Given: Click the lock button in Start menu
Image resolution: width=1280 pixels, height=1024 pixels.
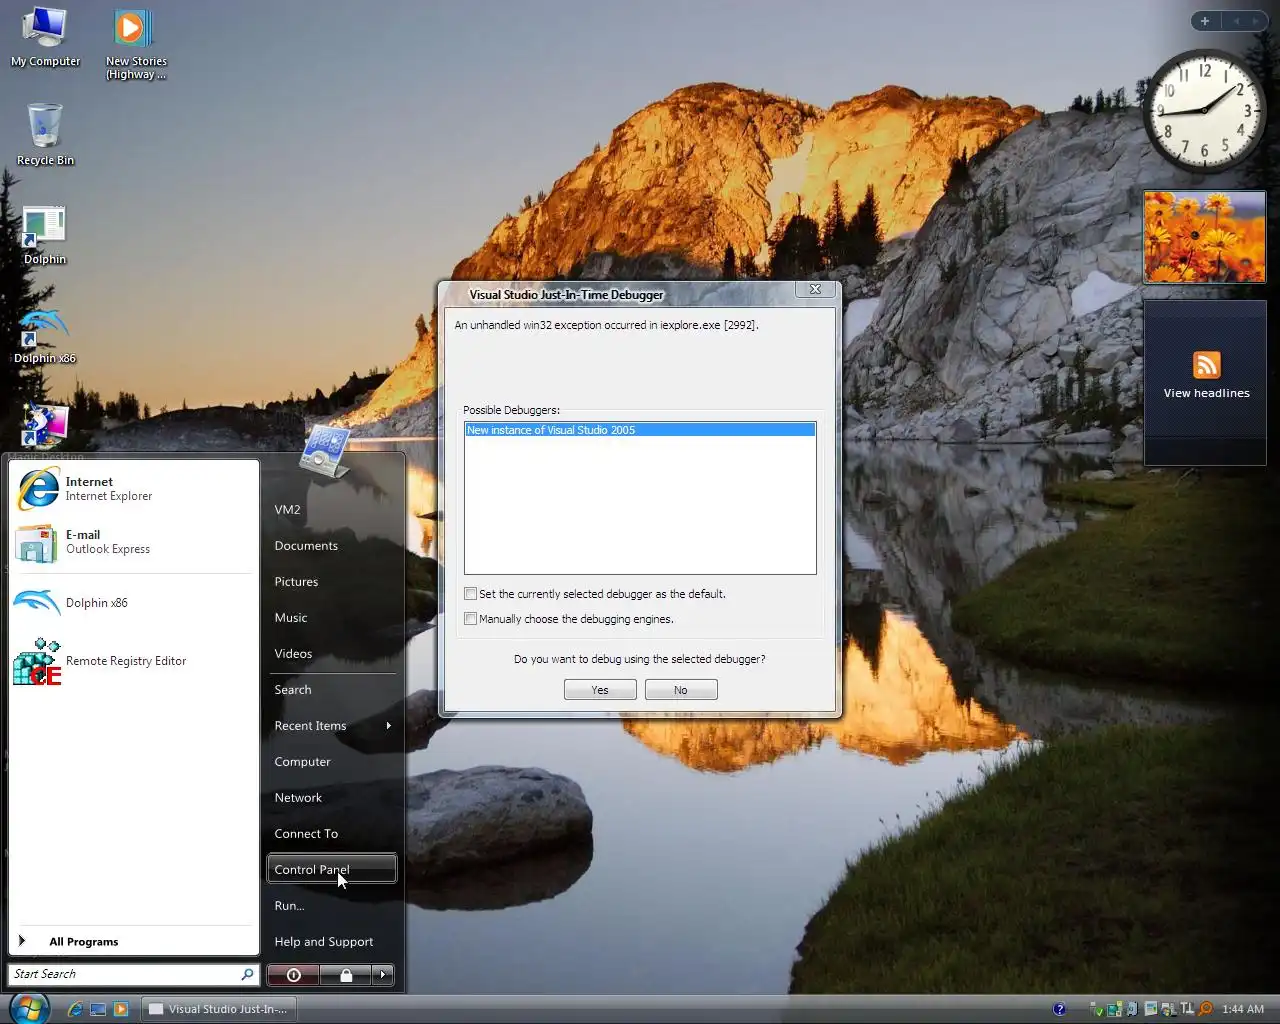Looking at the screenshot, I should pos(346,975).
